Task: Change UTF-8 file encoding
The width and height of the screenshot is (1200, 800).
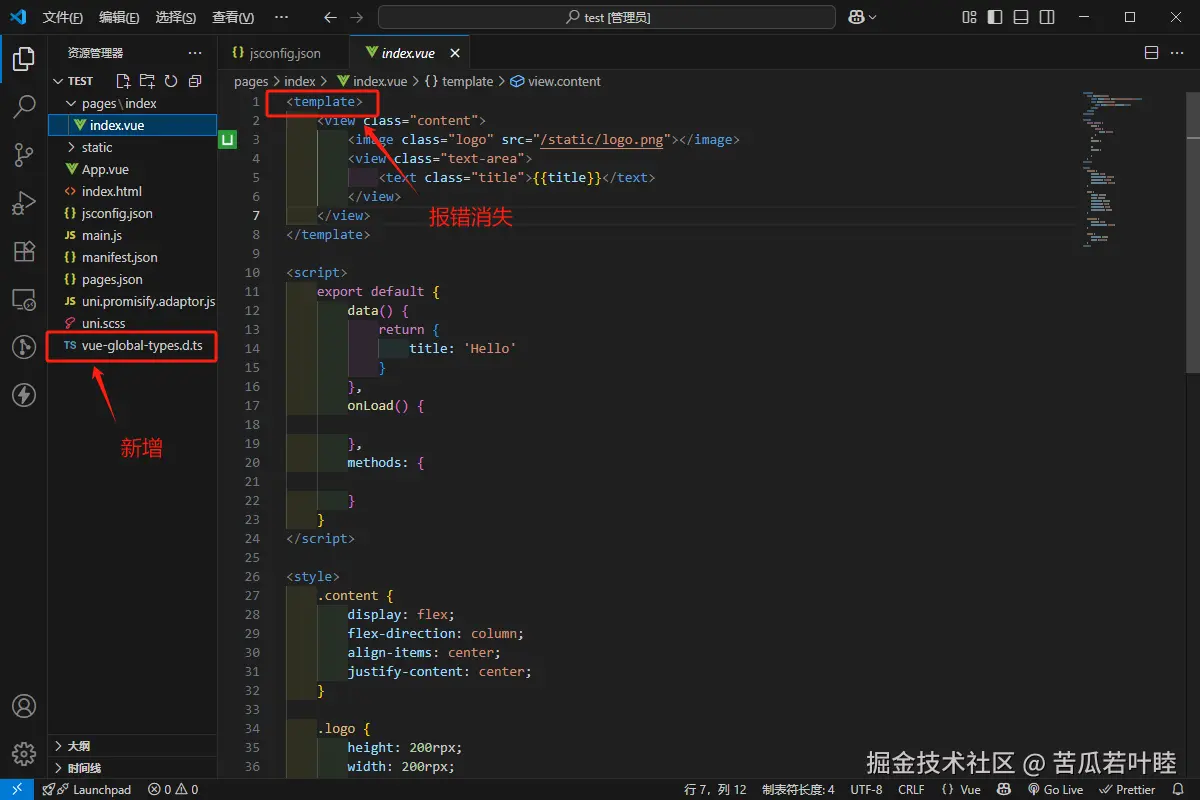Action: pyautogui.click(x=866, y=789)
